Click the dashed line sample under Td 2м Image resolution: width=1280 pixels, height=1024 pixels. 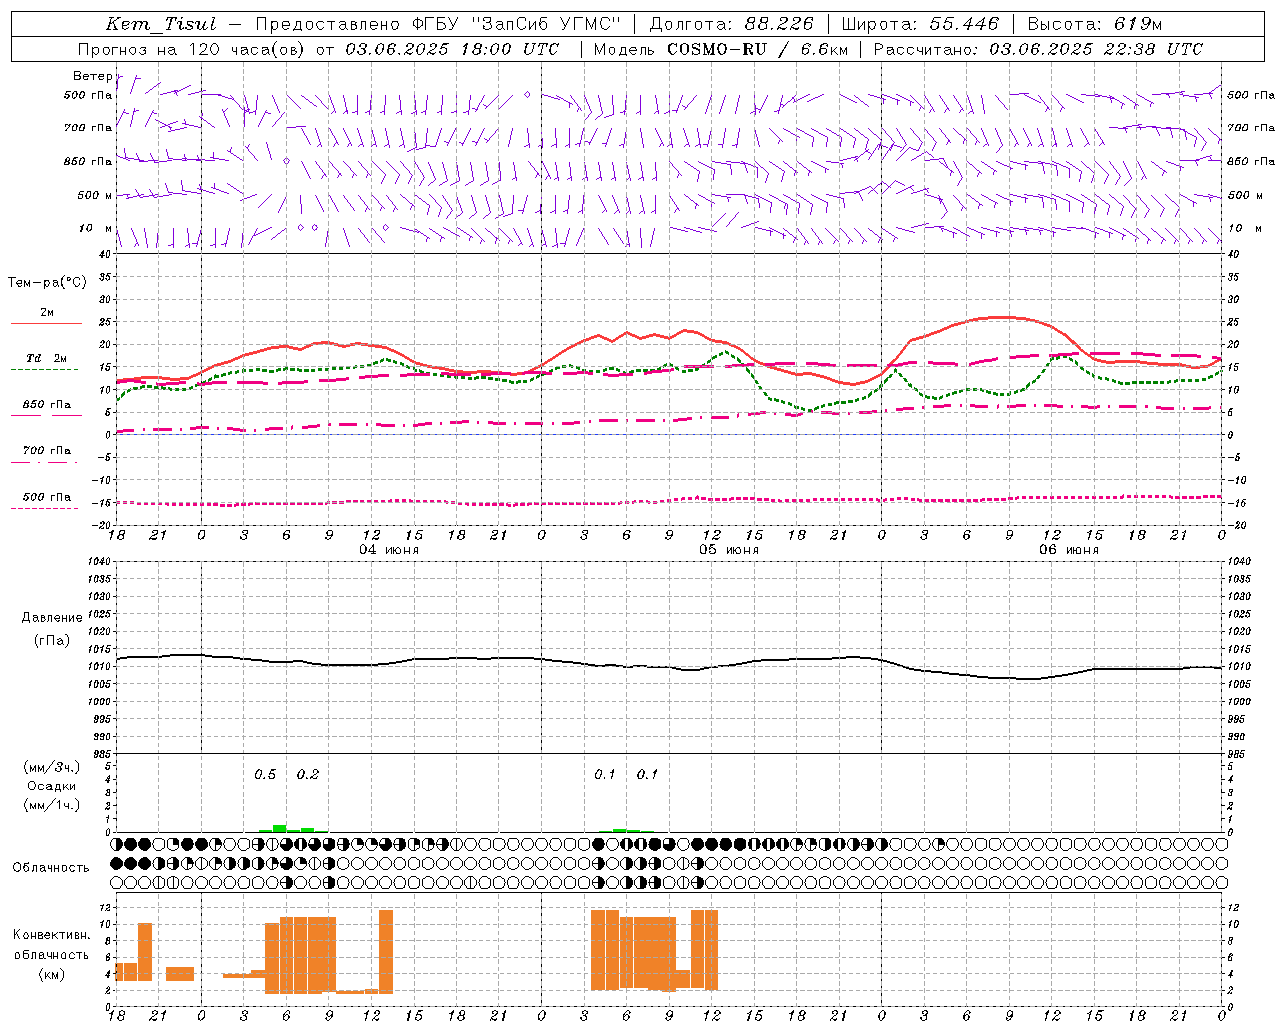pos(46,370)
